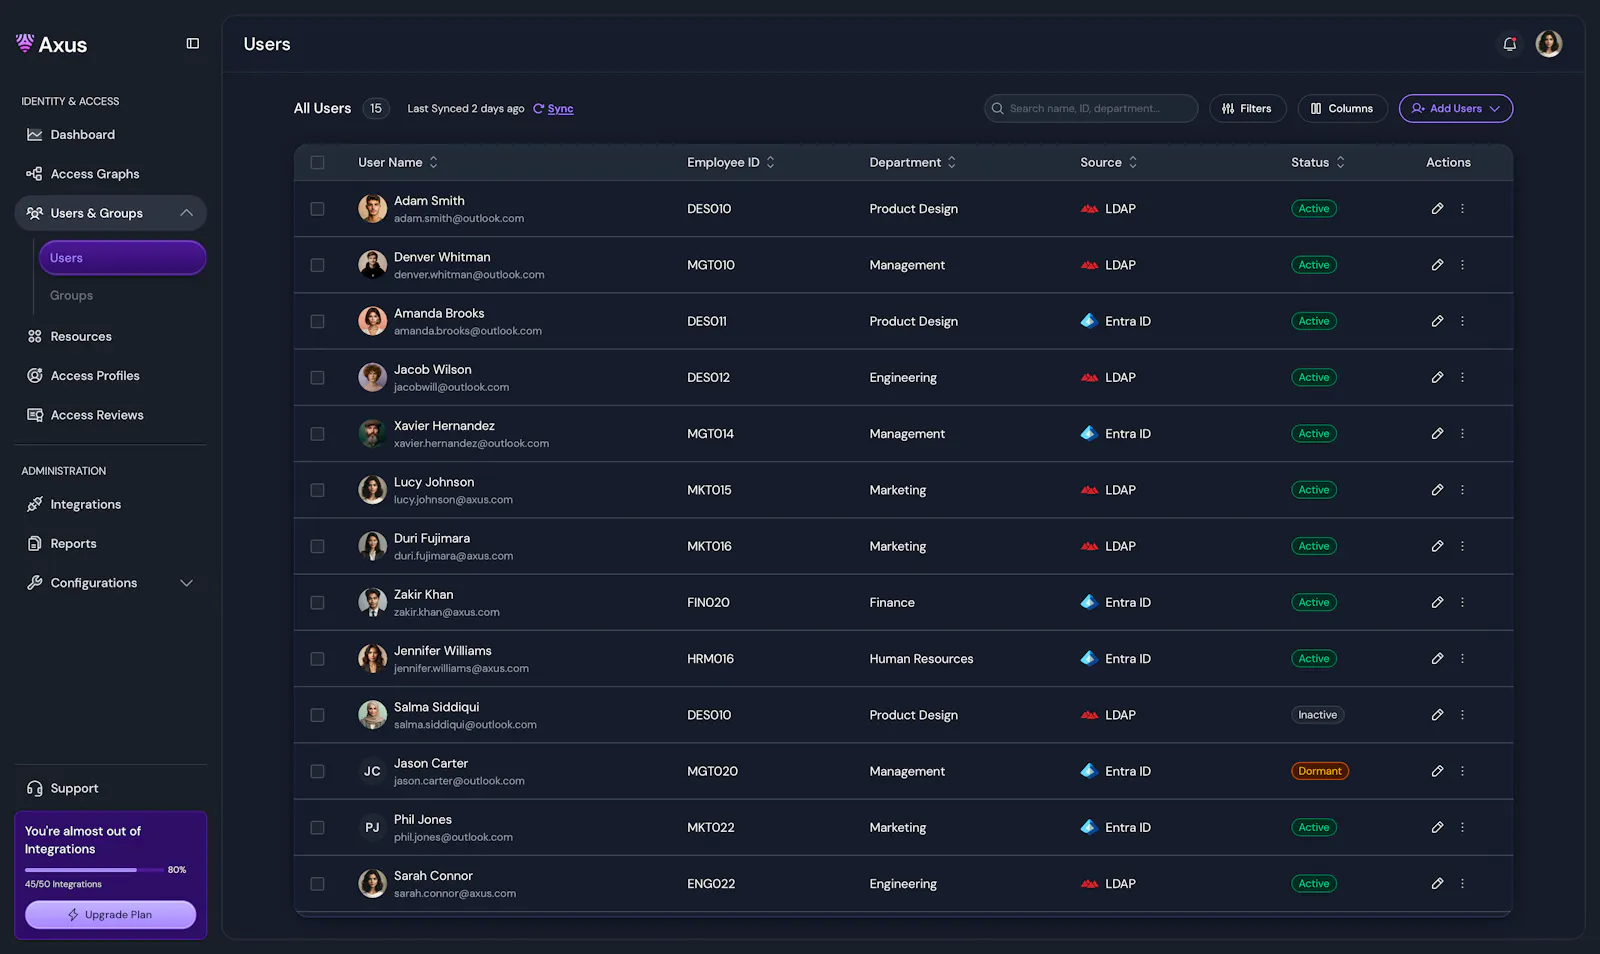Click the Axus logo

pyautogui.click(x=52, y=44)
